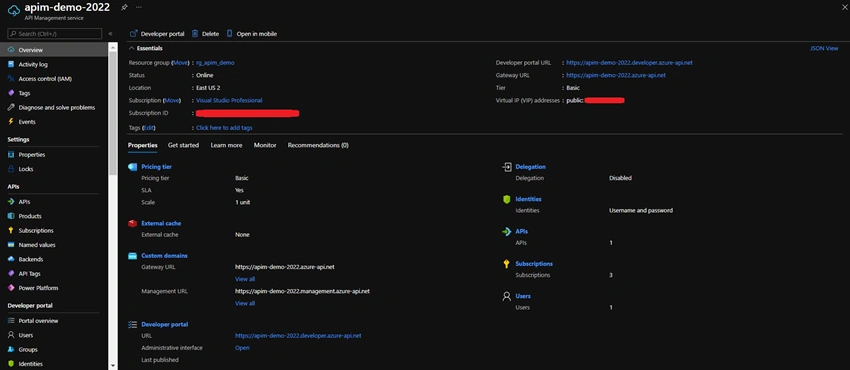Image resolution: width=850 pixels, height=370 pixels.
Task: Open the Overview sidebar item
Action: click(54, 50)
